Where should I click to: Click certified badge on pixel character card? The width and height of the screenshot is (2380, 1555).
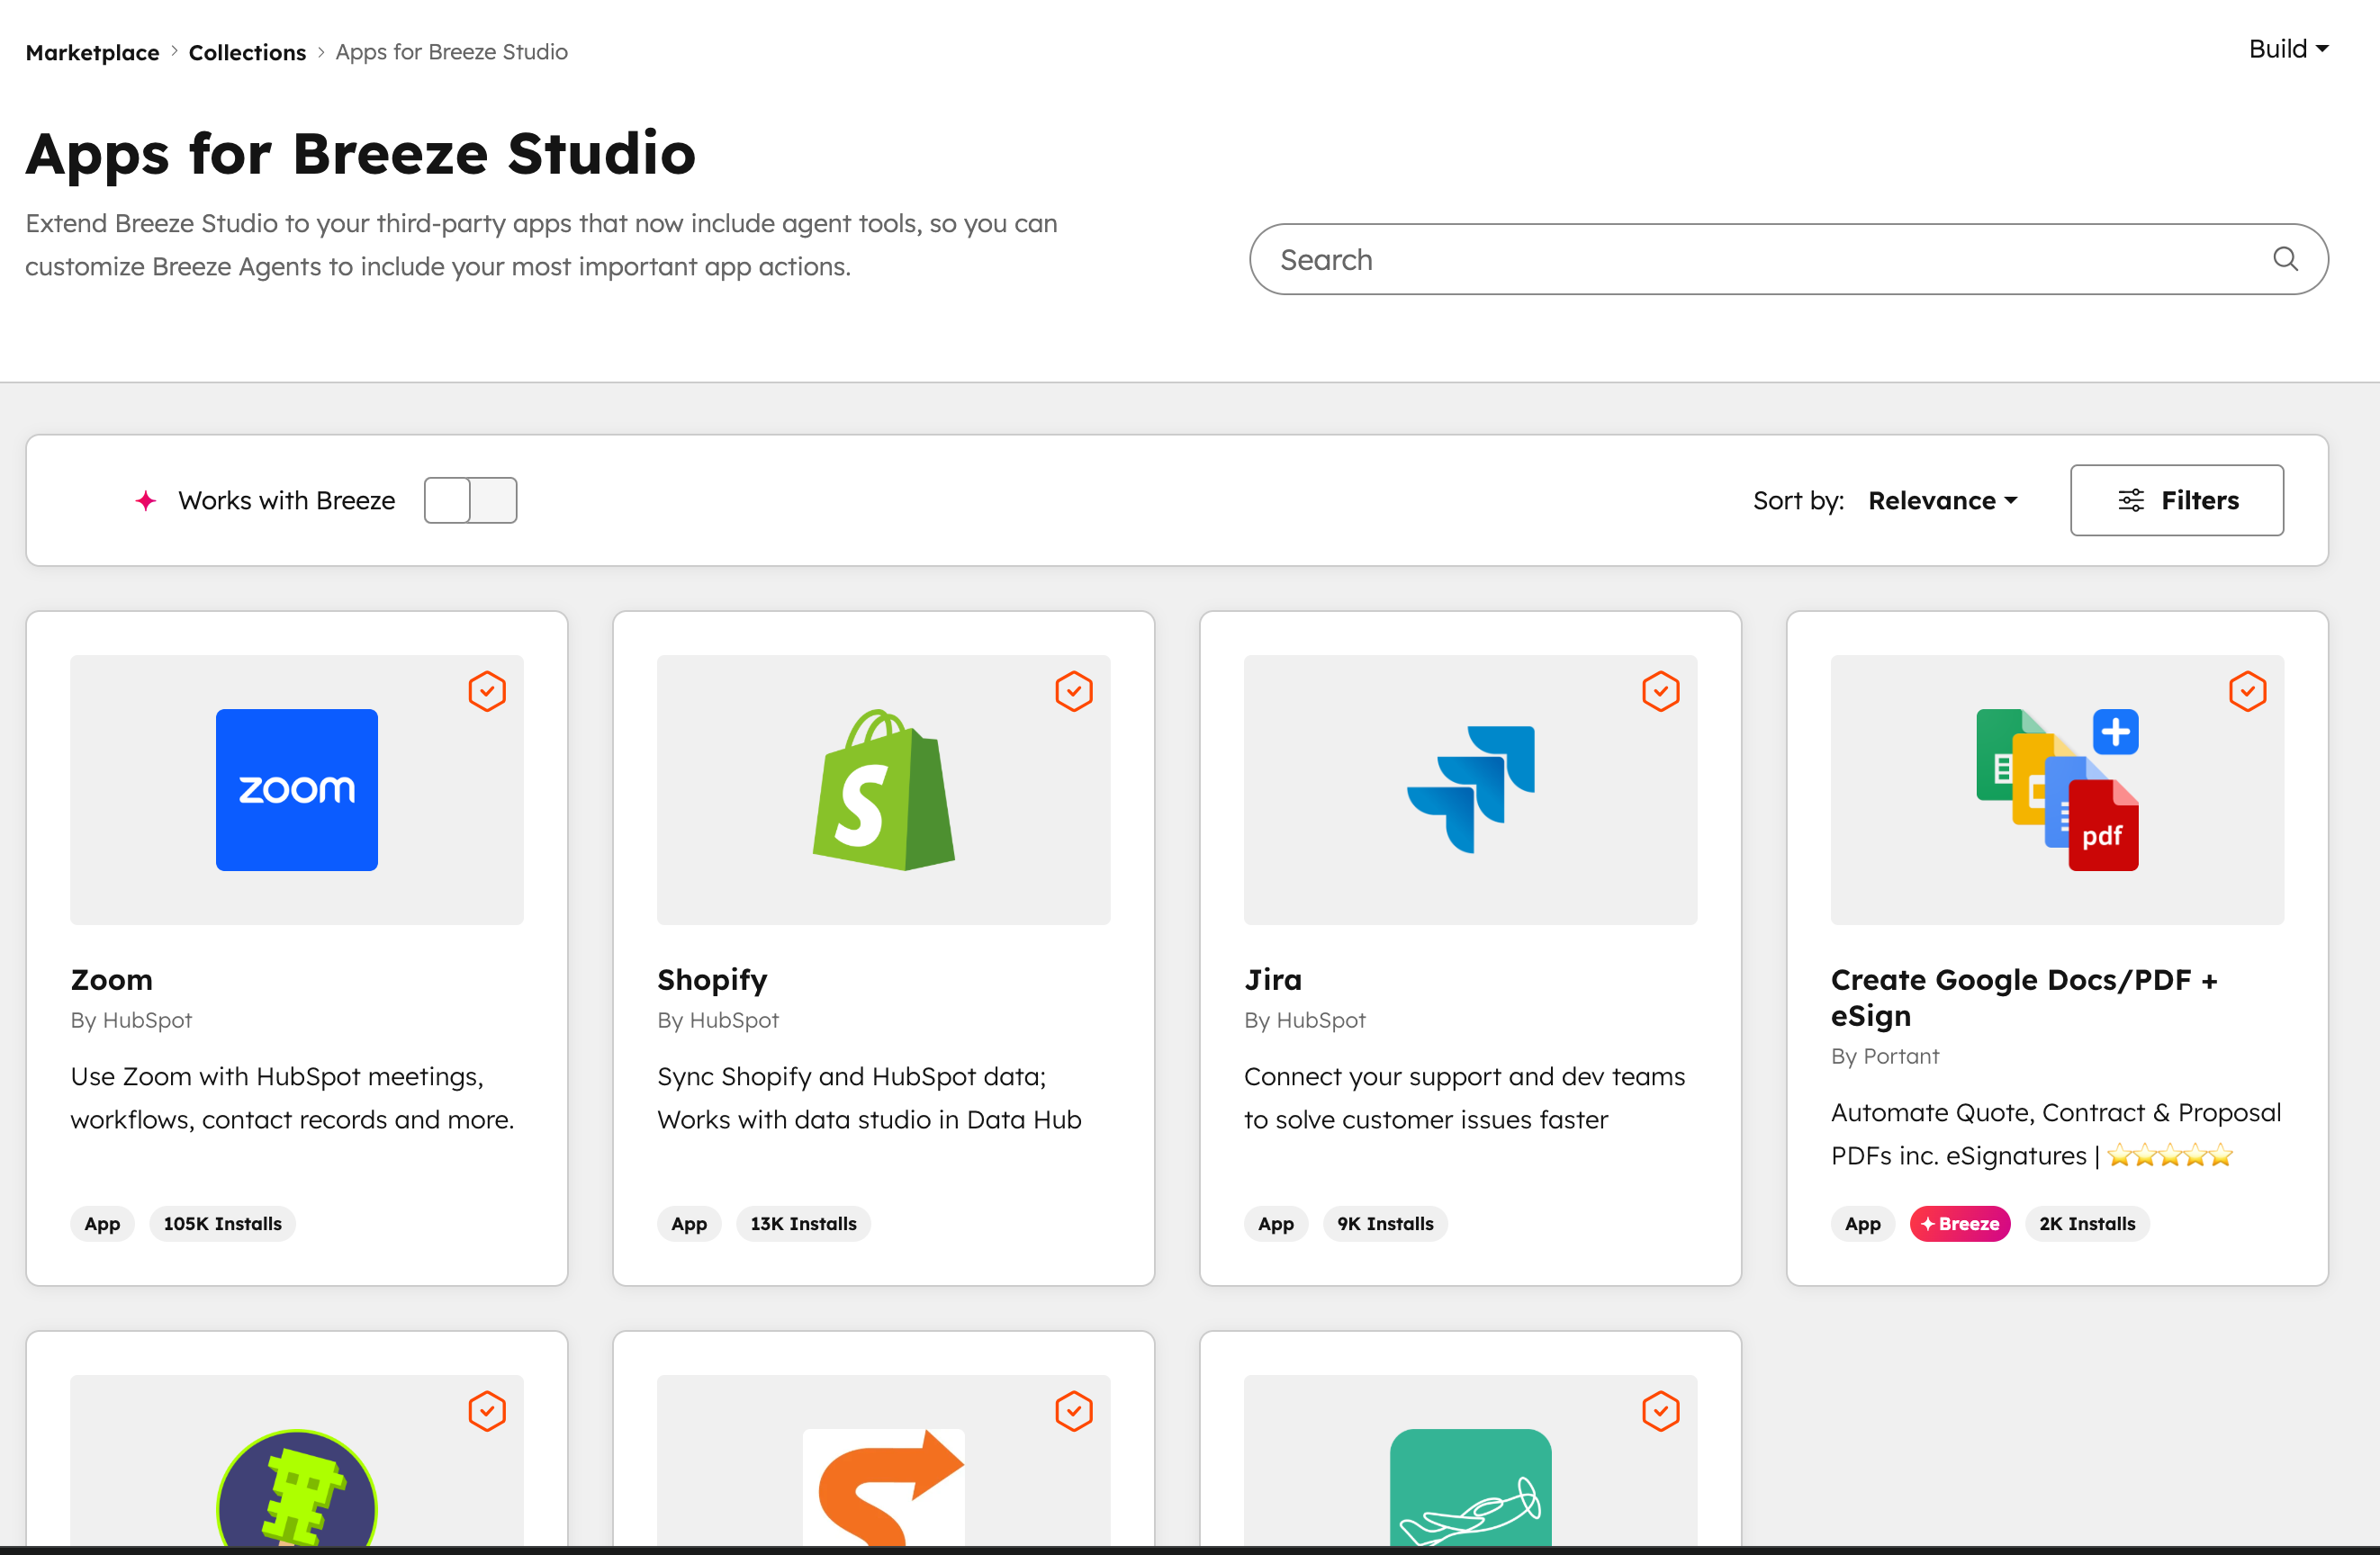[487, 1411]
